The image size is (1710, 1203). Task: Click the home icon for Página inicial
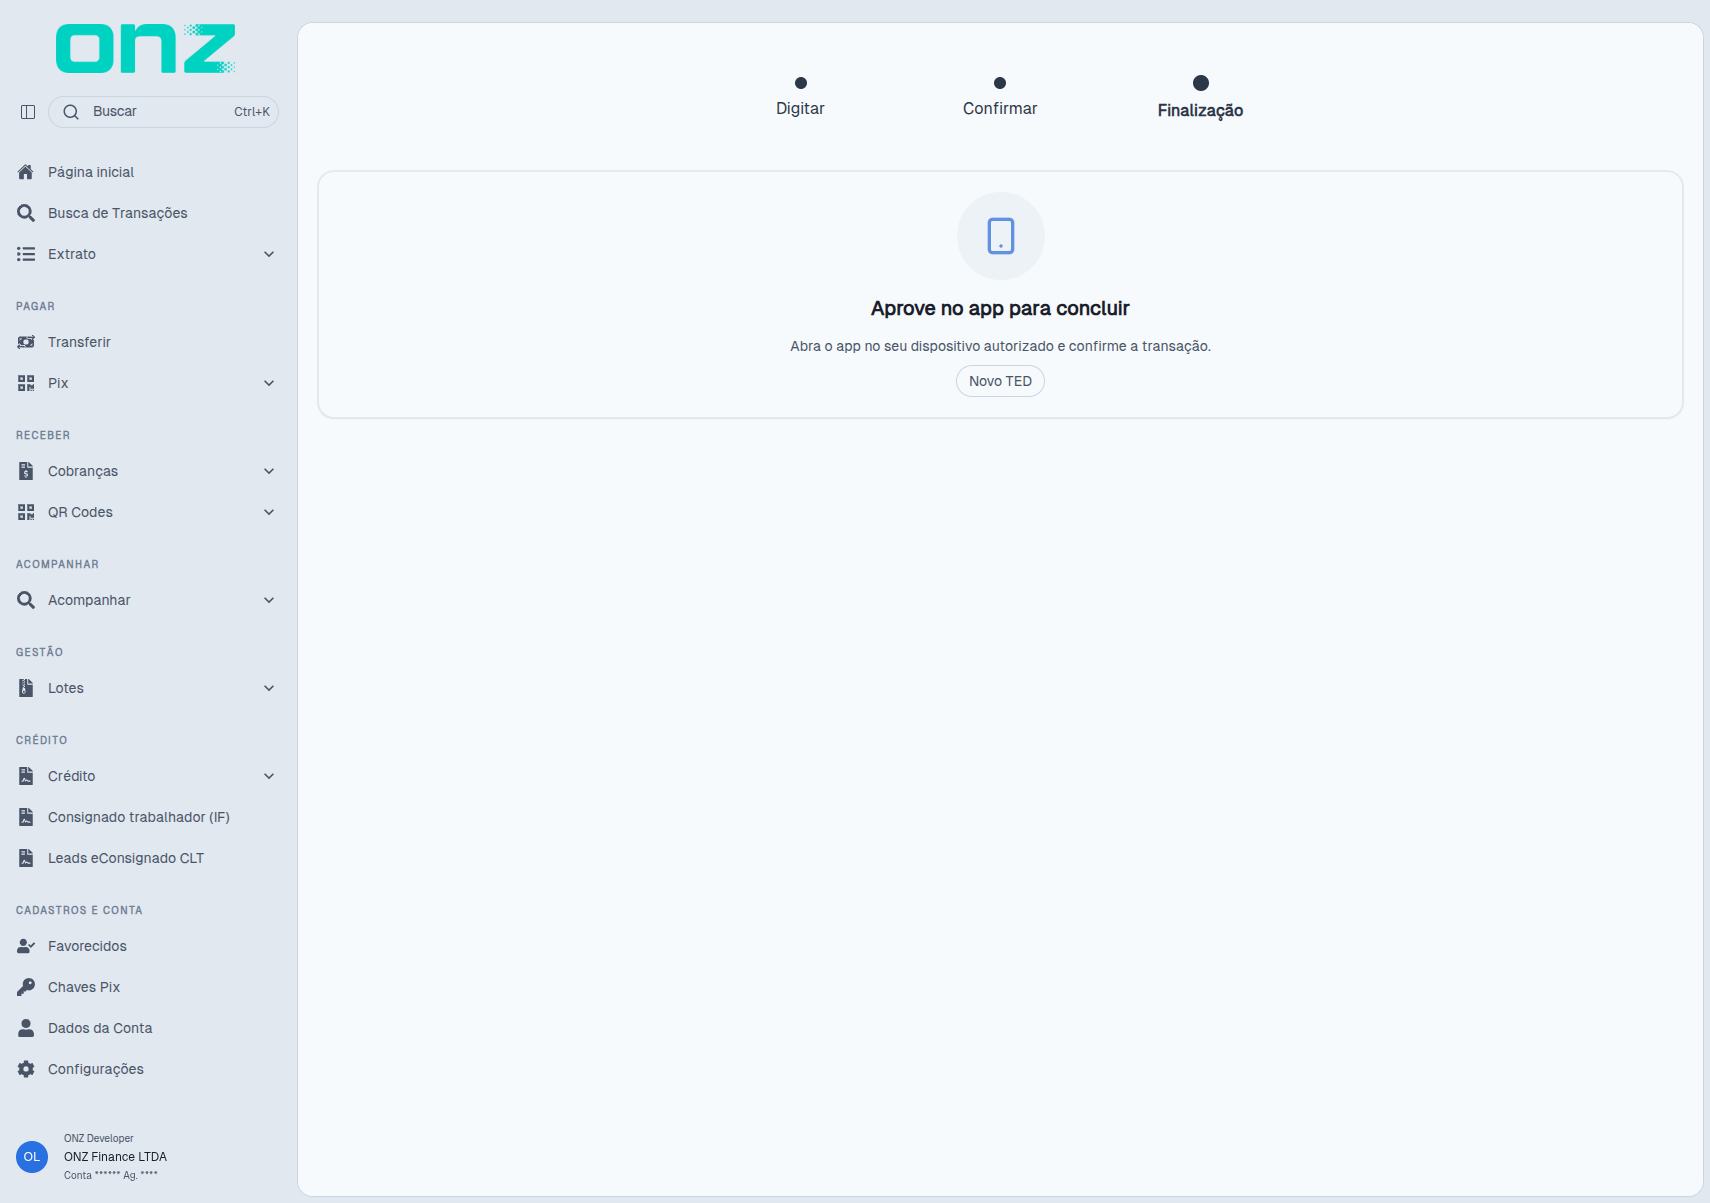click(26, 172)
